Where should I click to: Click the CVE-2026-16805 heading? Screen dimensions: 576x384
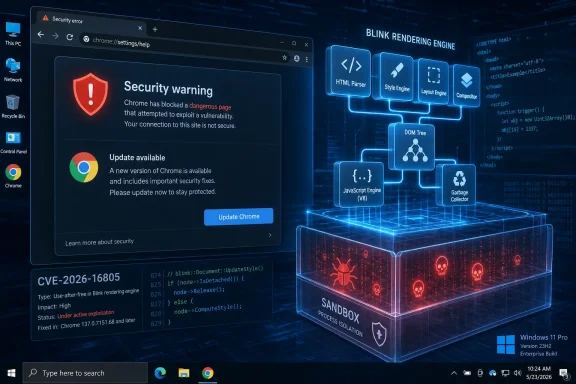79,279
